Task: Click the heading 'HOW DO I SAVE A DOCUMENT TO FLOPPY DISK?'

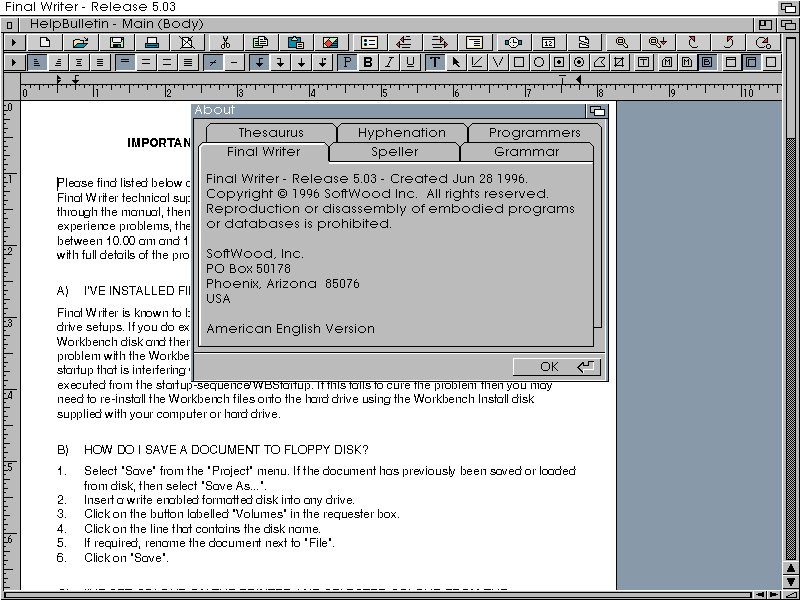Action: point(226,450)
